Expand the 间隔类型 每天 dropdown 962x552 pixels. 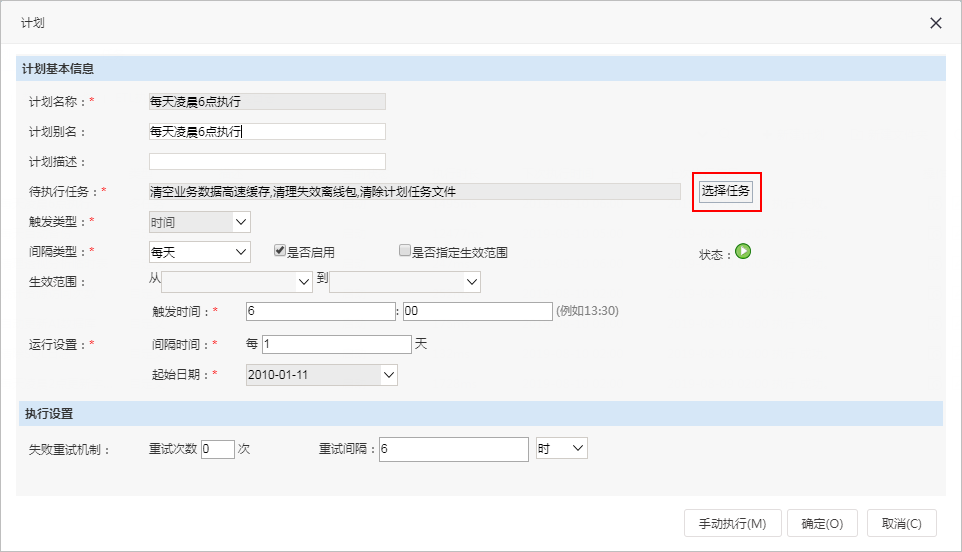(200, 252)
